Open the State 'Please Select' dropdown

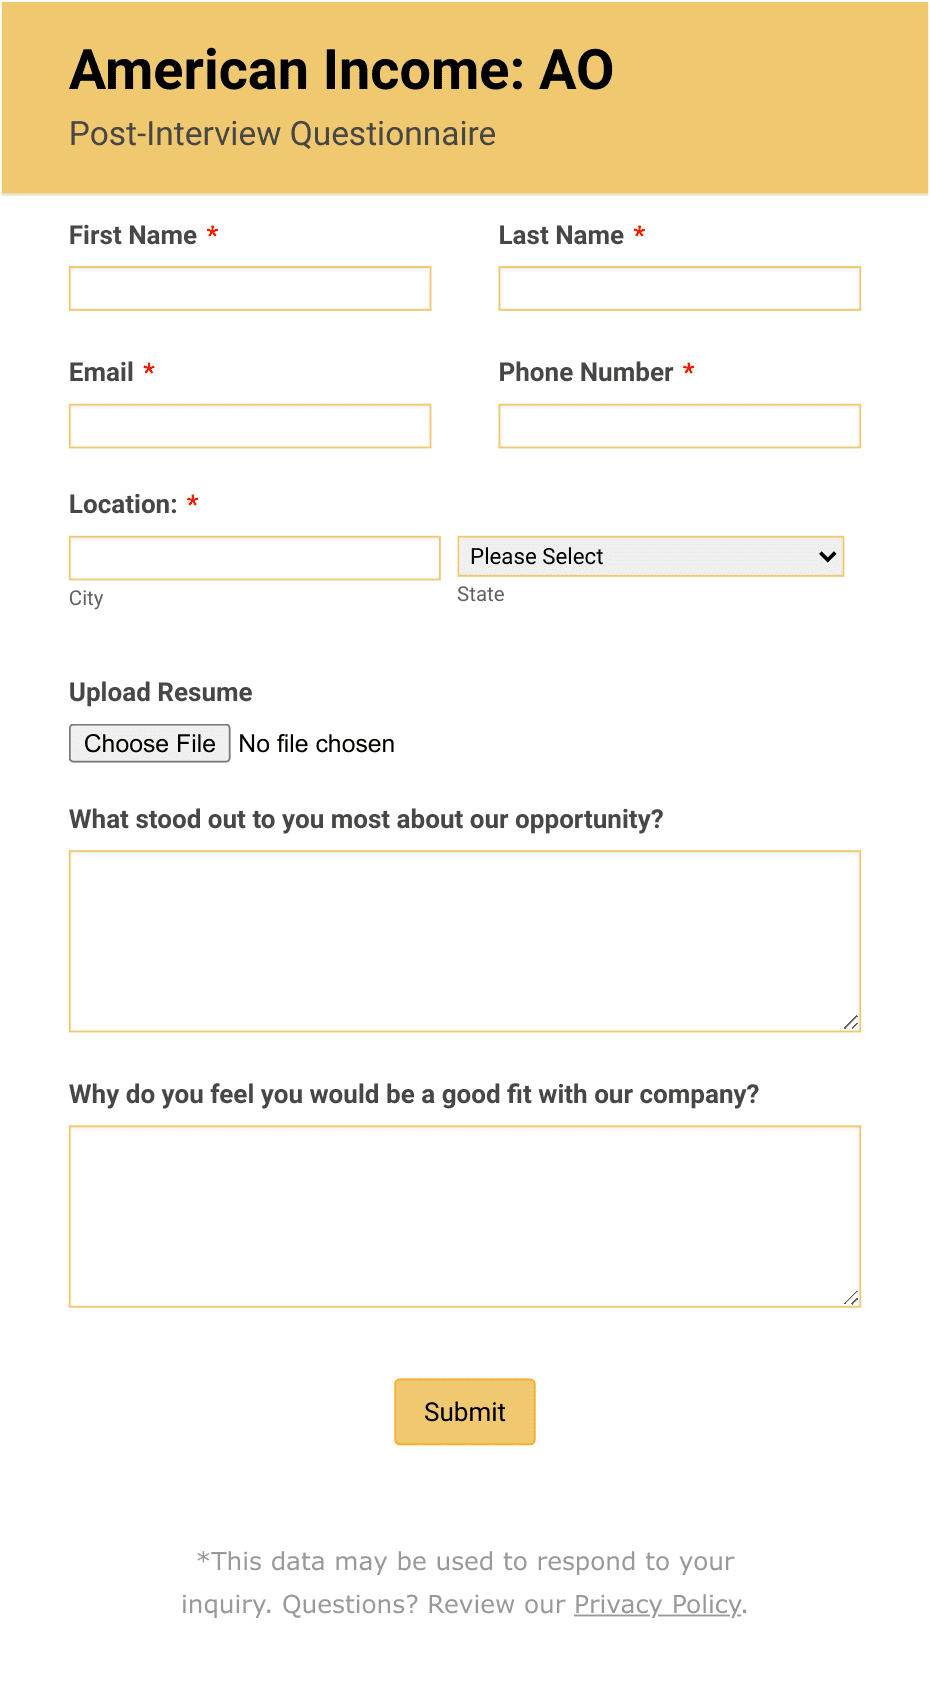click(651, 556)
